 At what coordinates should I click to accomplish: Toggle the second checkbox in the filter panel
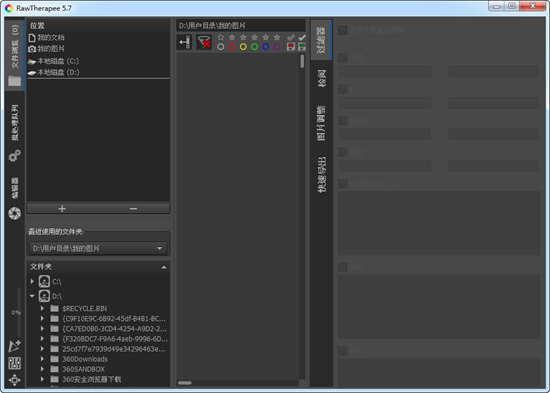343,58
